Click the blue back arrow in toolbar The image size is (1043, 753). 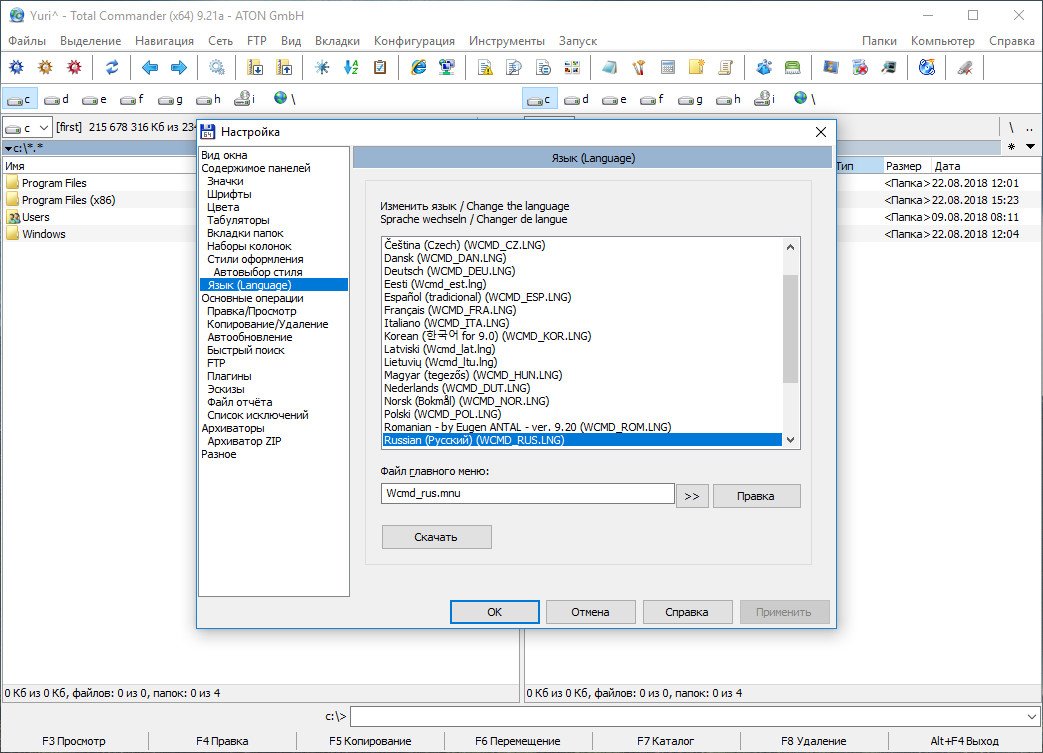pyautogui.click(x=150, y=67)
